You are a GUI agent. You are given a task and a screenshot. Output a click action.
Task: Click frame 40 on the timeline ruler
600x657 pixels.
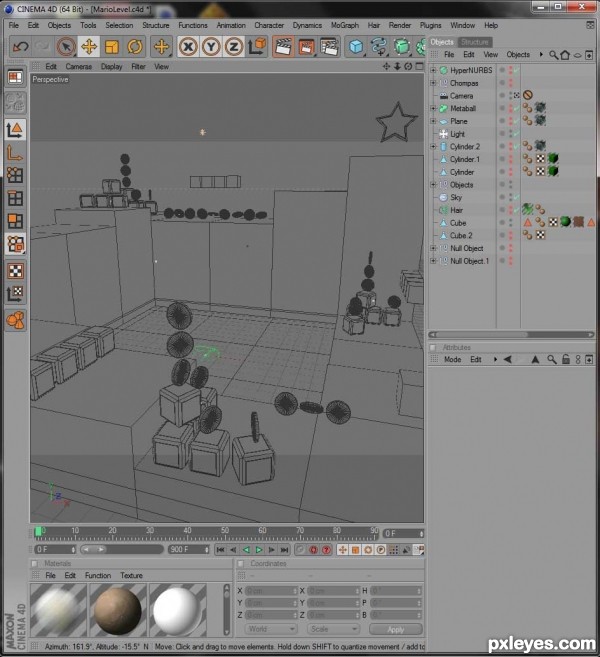point(187,533)
